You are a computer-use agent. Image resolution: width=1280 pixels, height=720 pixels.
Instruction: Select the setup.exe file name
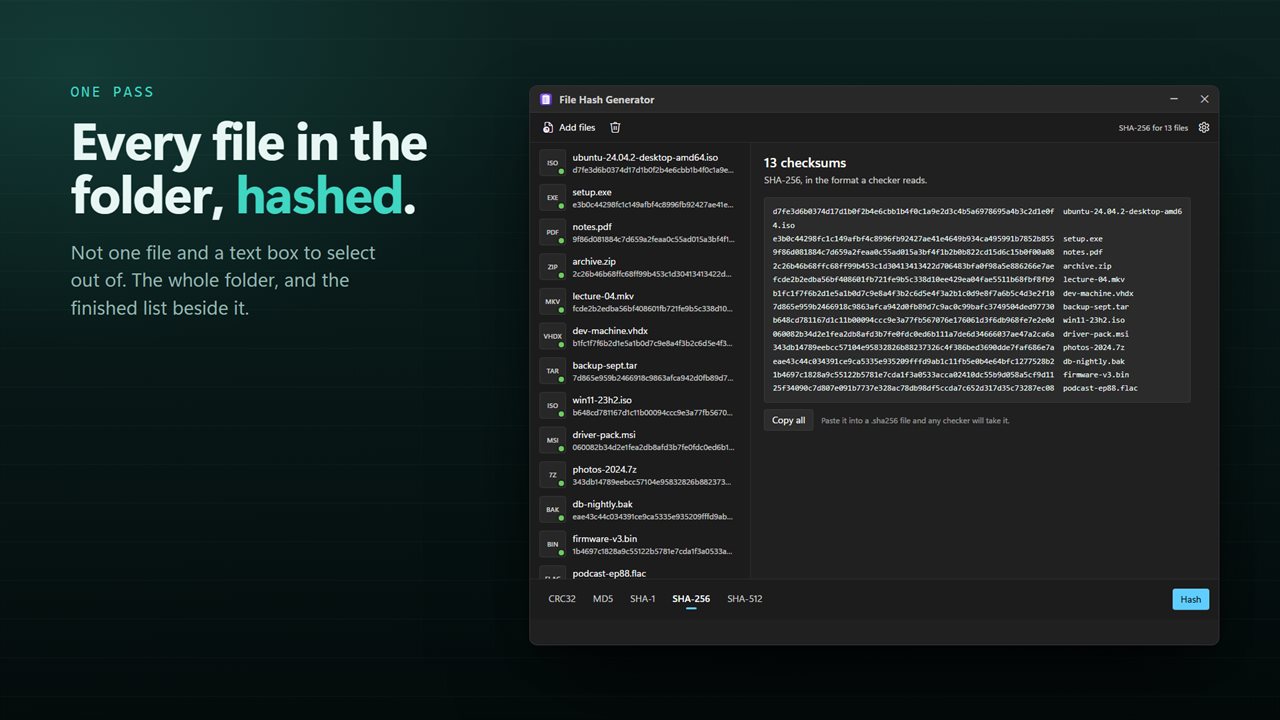tap(592, 192)
